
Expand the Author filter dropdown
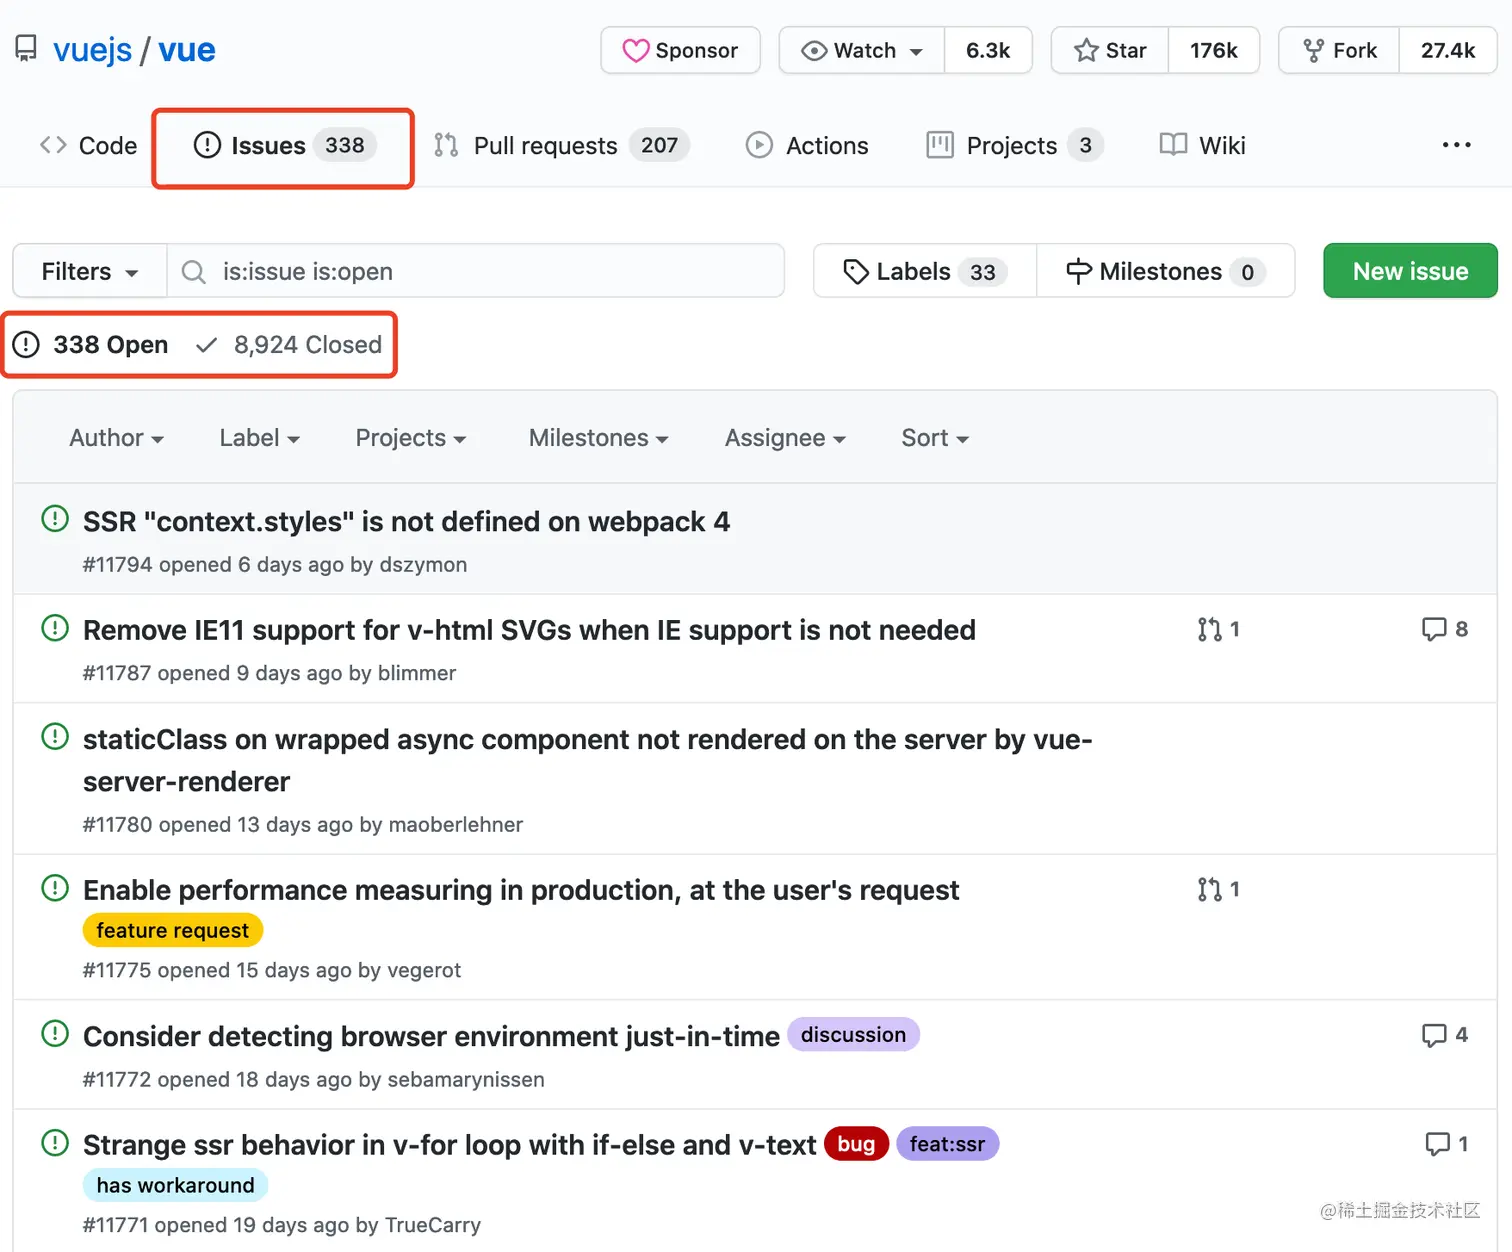coord(116,438)
